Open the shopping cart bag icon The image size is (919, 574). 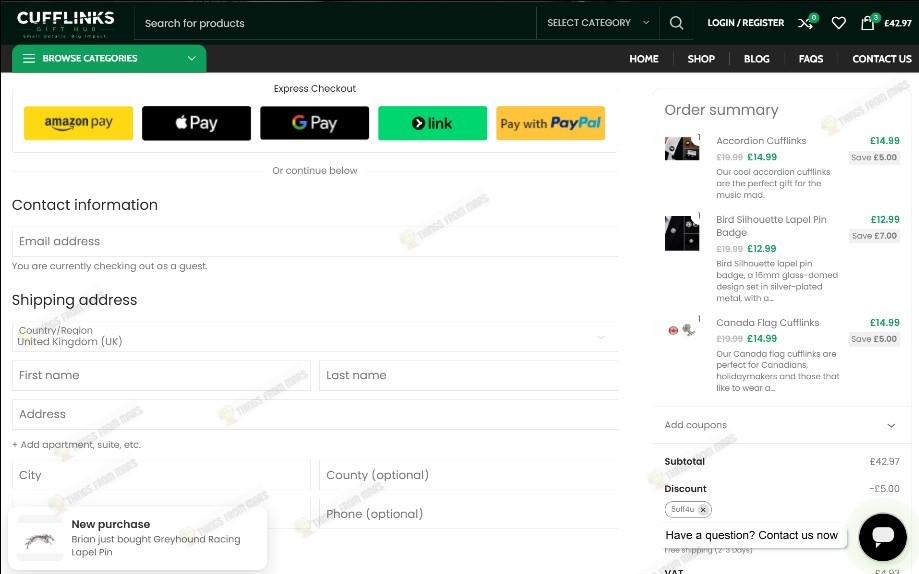pos(867,23)
